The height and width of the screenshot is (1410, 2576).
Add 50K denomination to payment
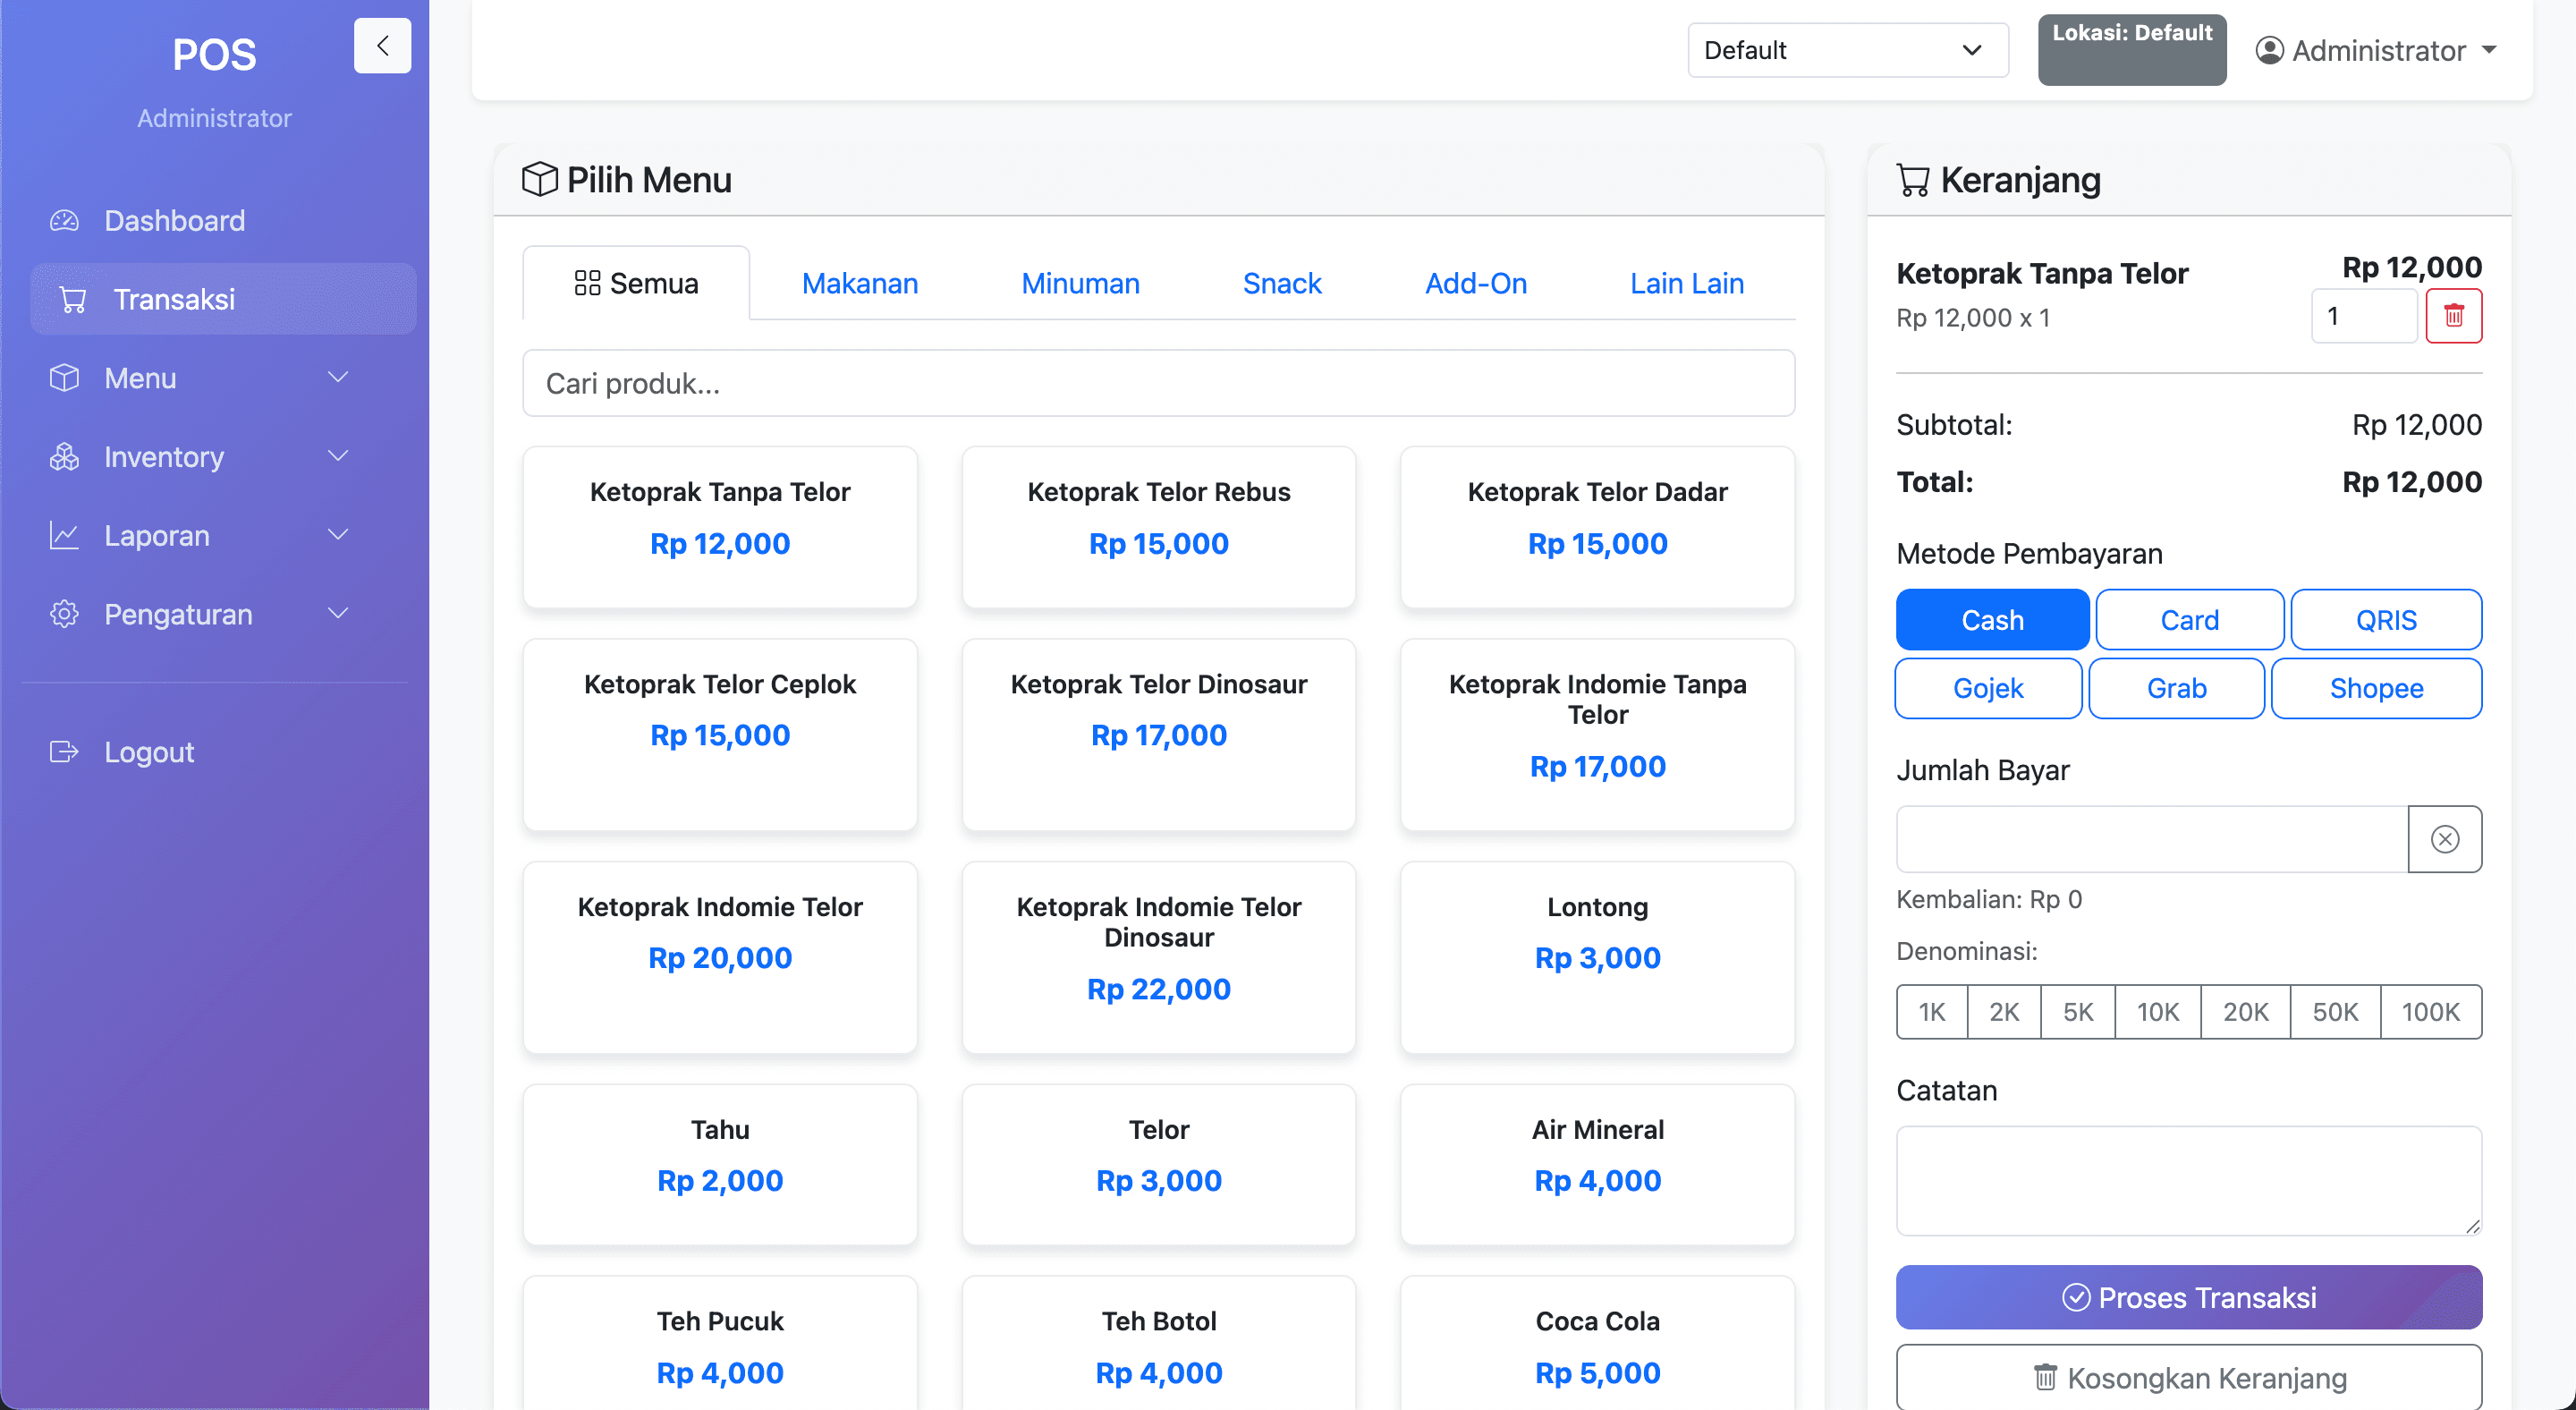click(x=2334, y=1012)
